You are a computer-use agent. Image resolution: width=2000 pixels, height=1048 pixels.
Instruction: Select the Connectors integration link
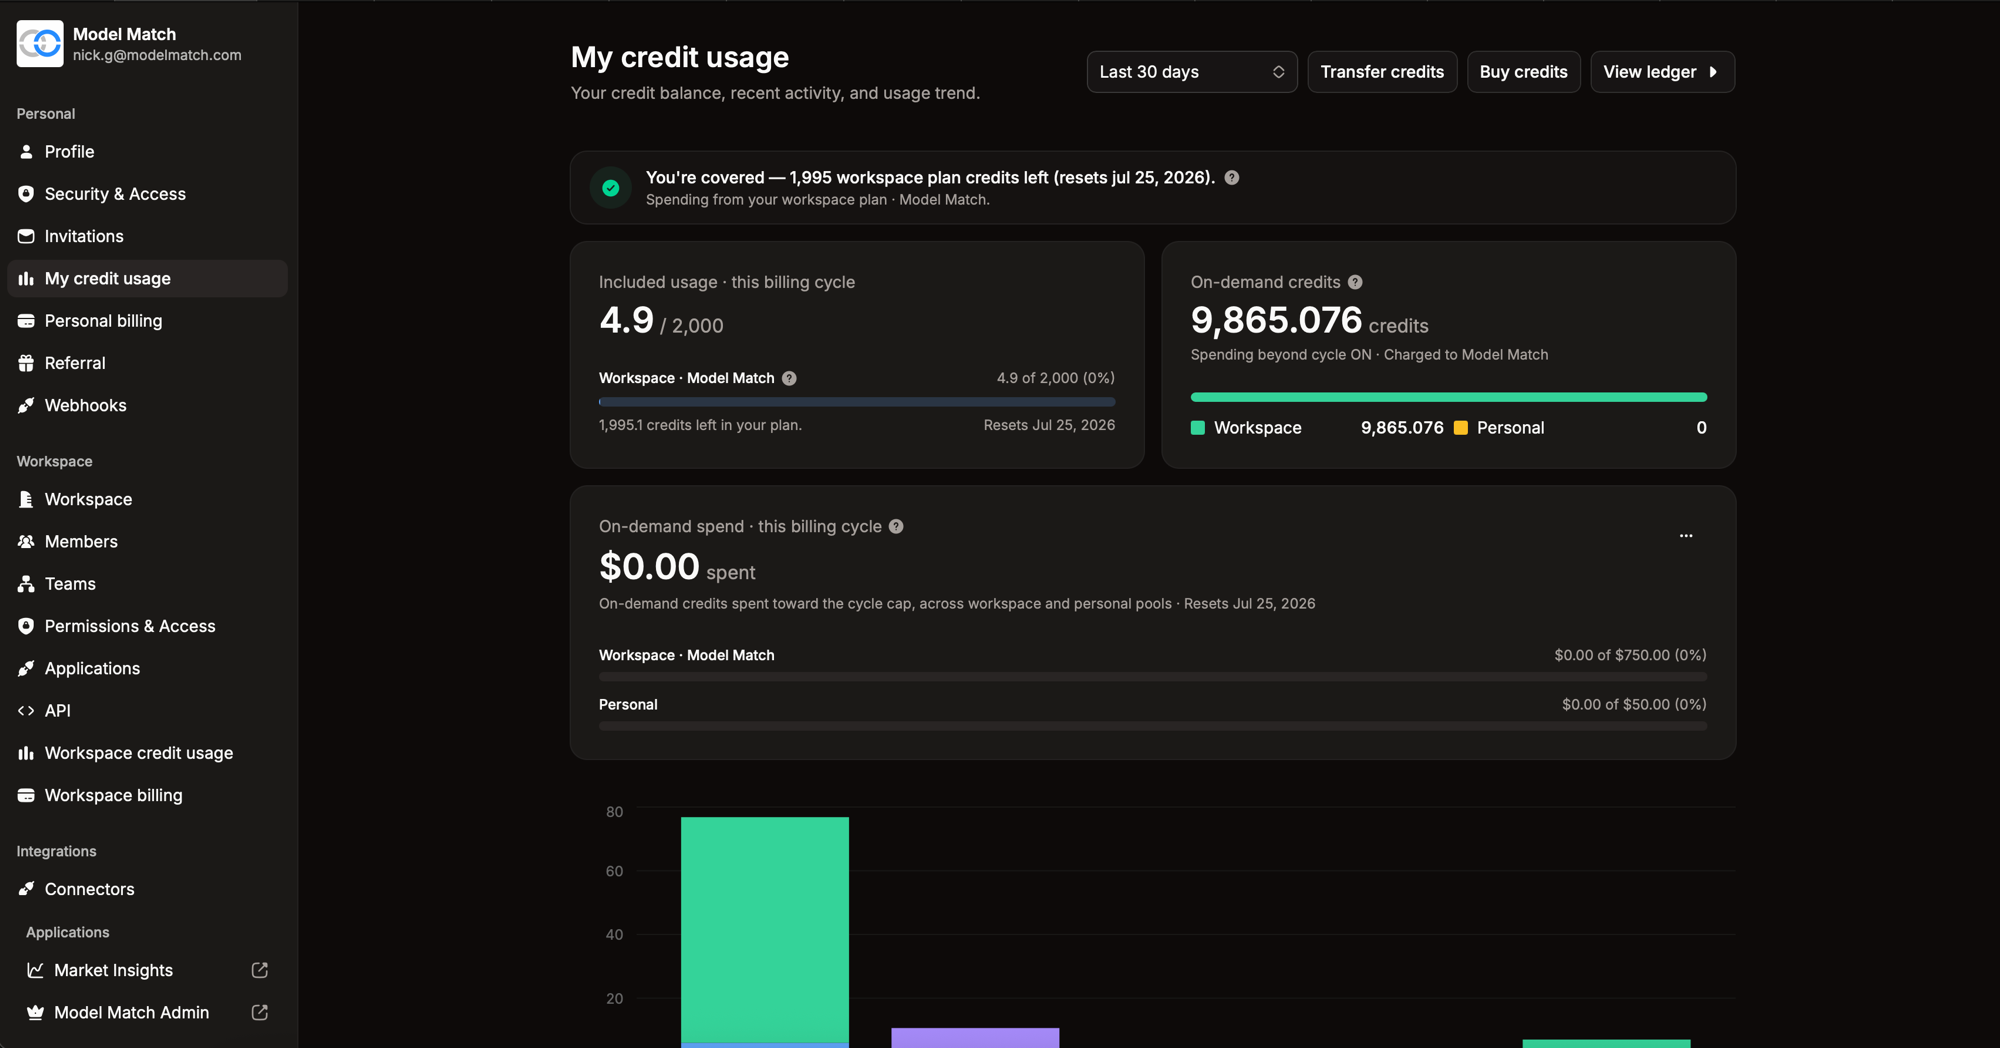pyautogui.click(x=148, y=889)
